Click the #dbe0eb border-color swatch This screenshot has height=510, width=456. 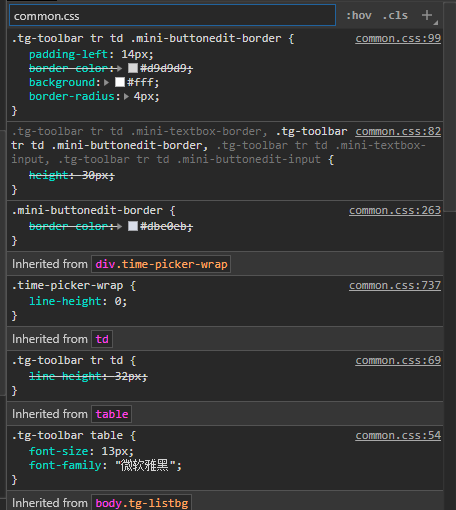133,226
